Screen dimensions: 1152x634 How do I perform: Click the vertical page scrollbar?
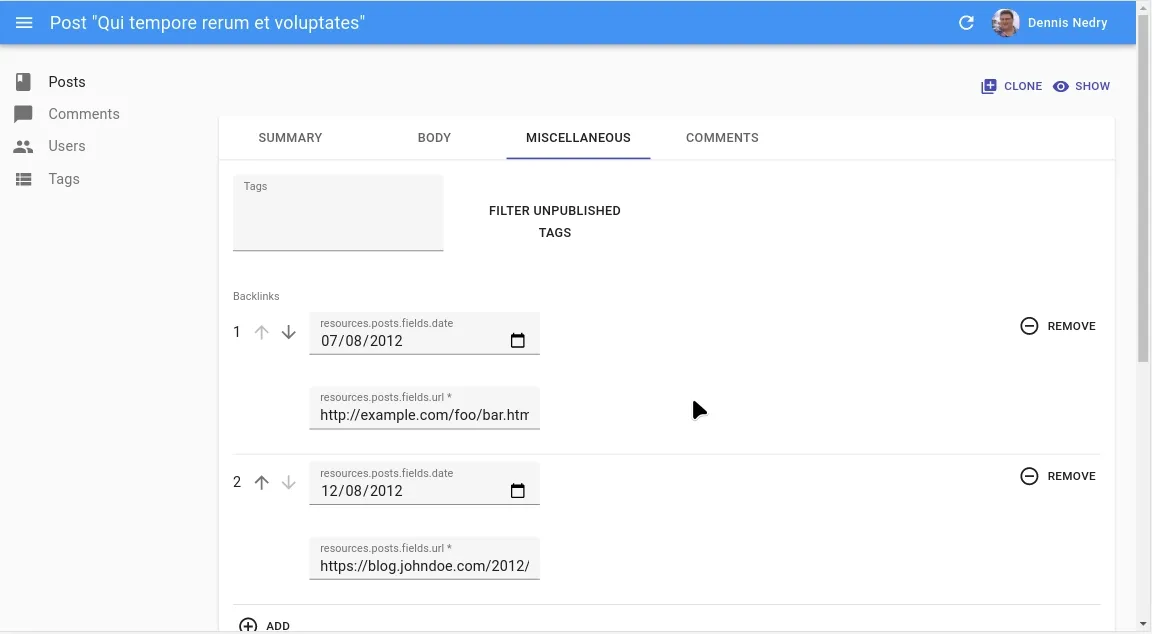pos(1143,200)
